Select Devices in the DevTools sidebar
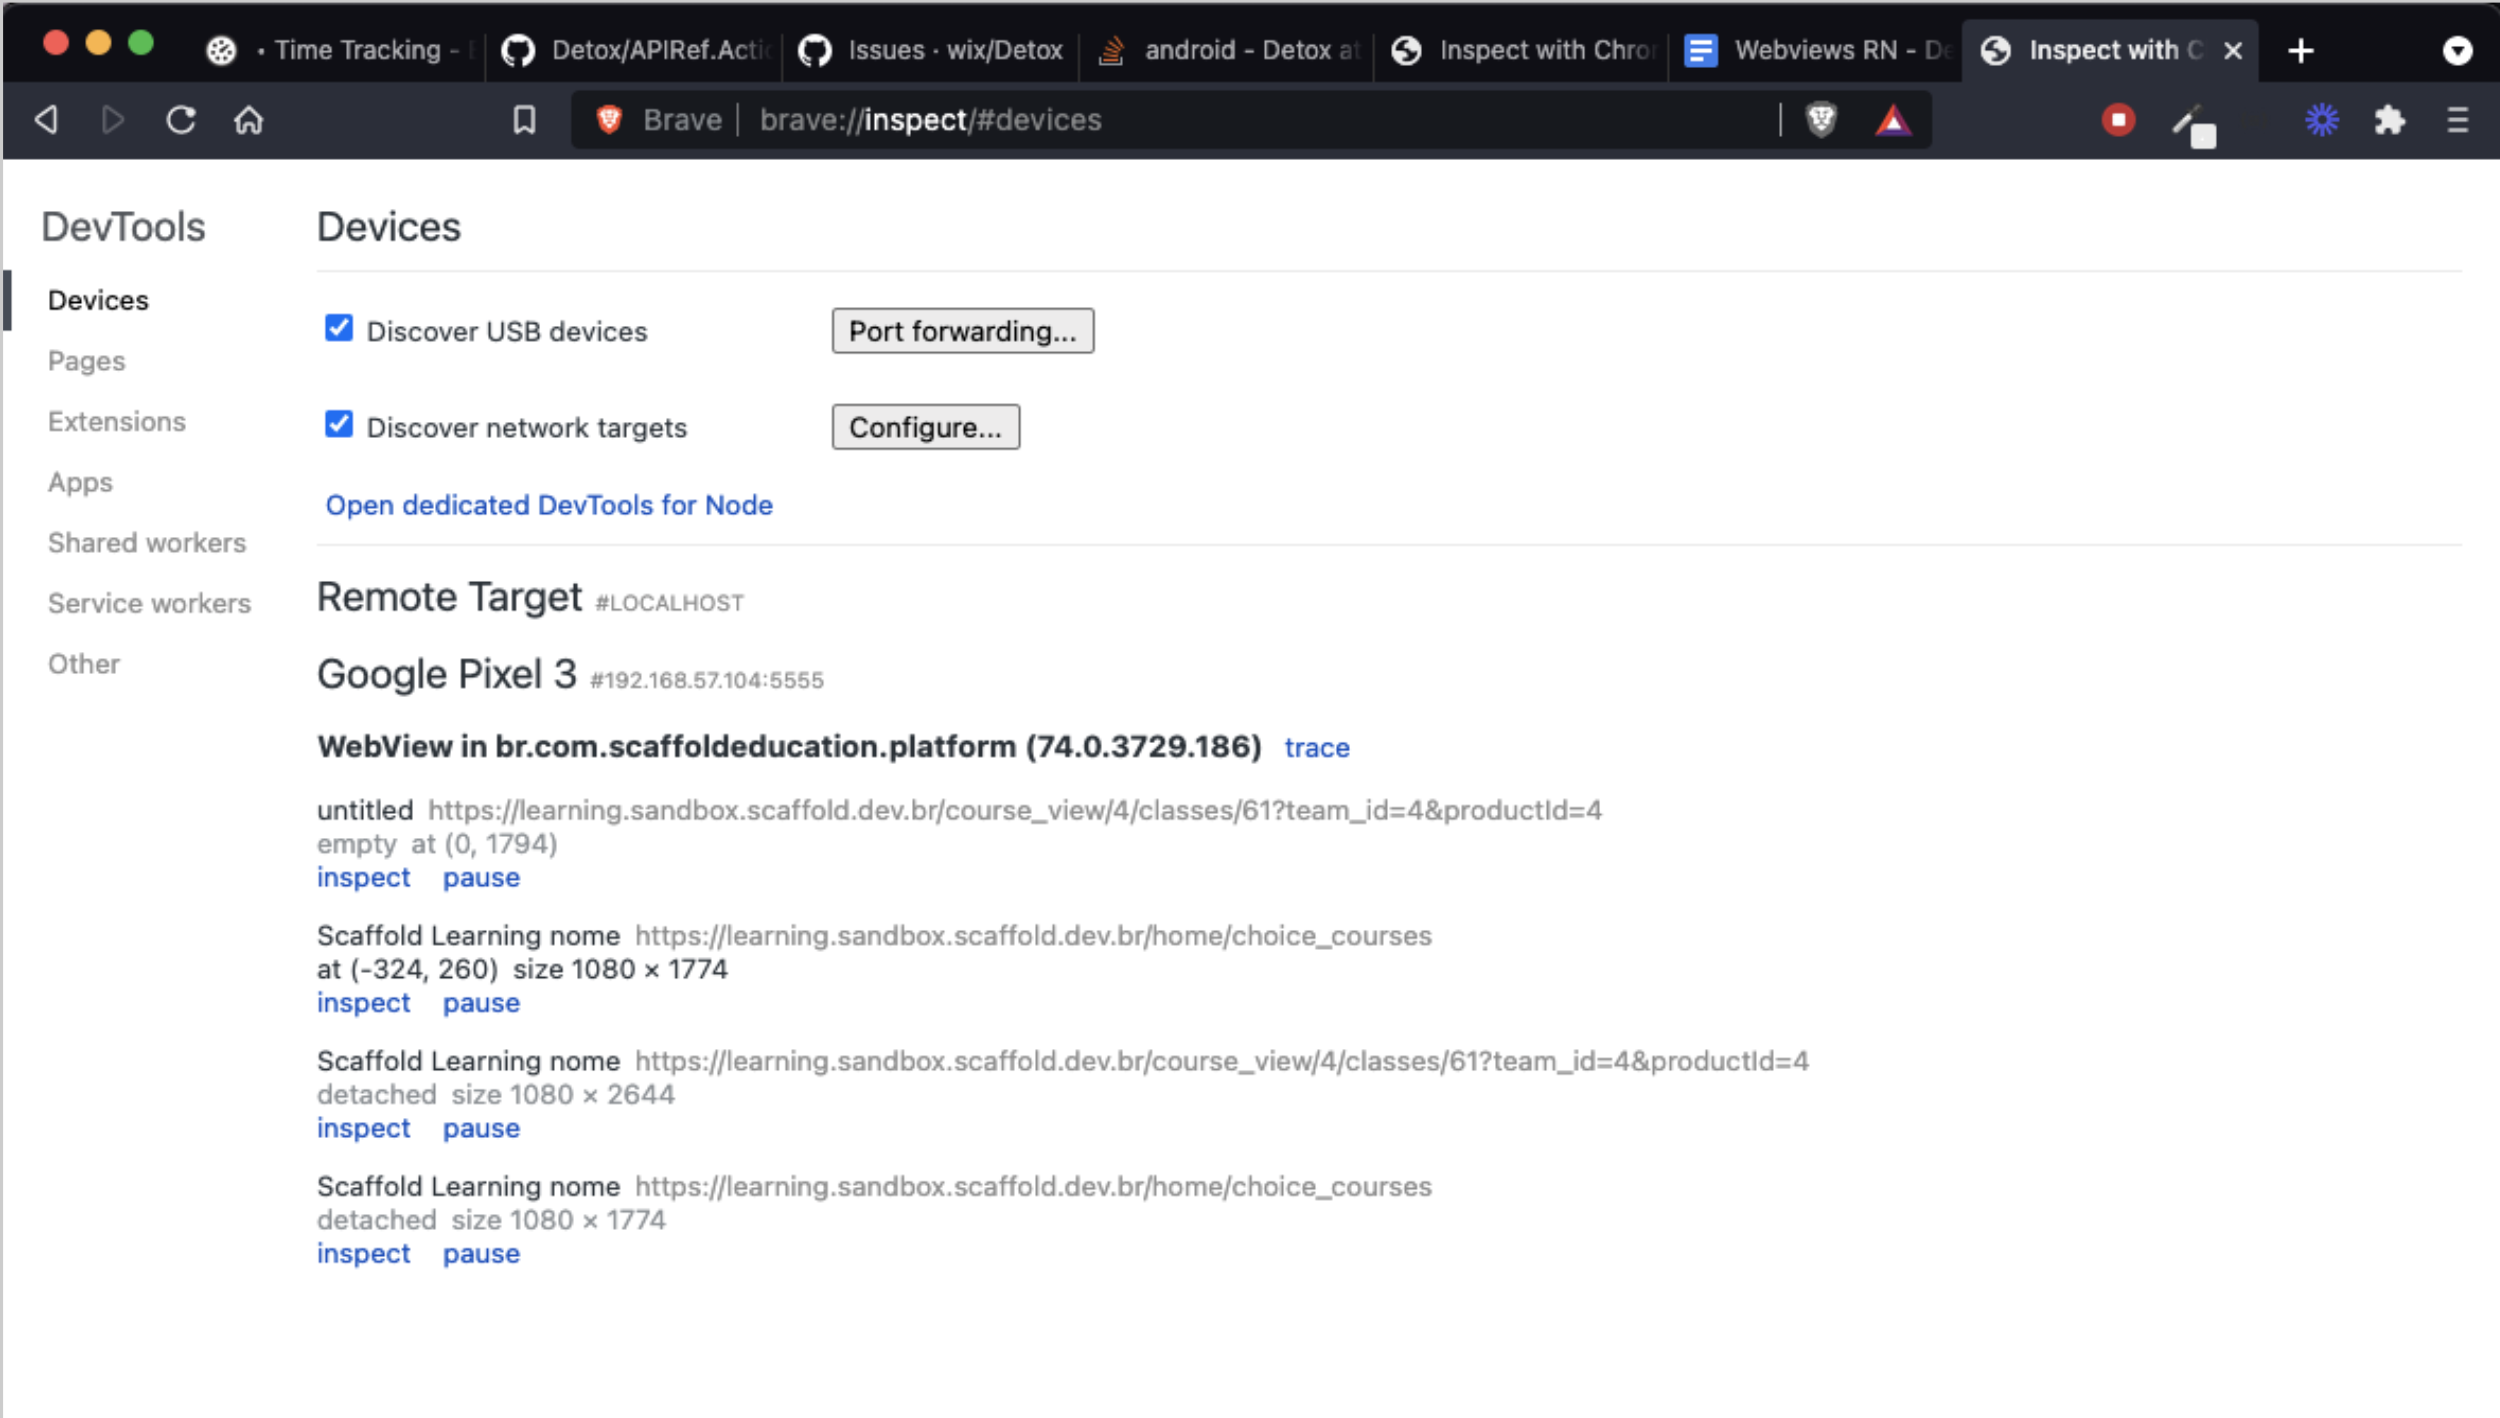The height and width of the screenshot is (1418, 2500). coord(98,300)
